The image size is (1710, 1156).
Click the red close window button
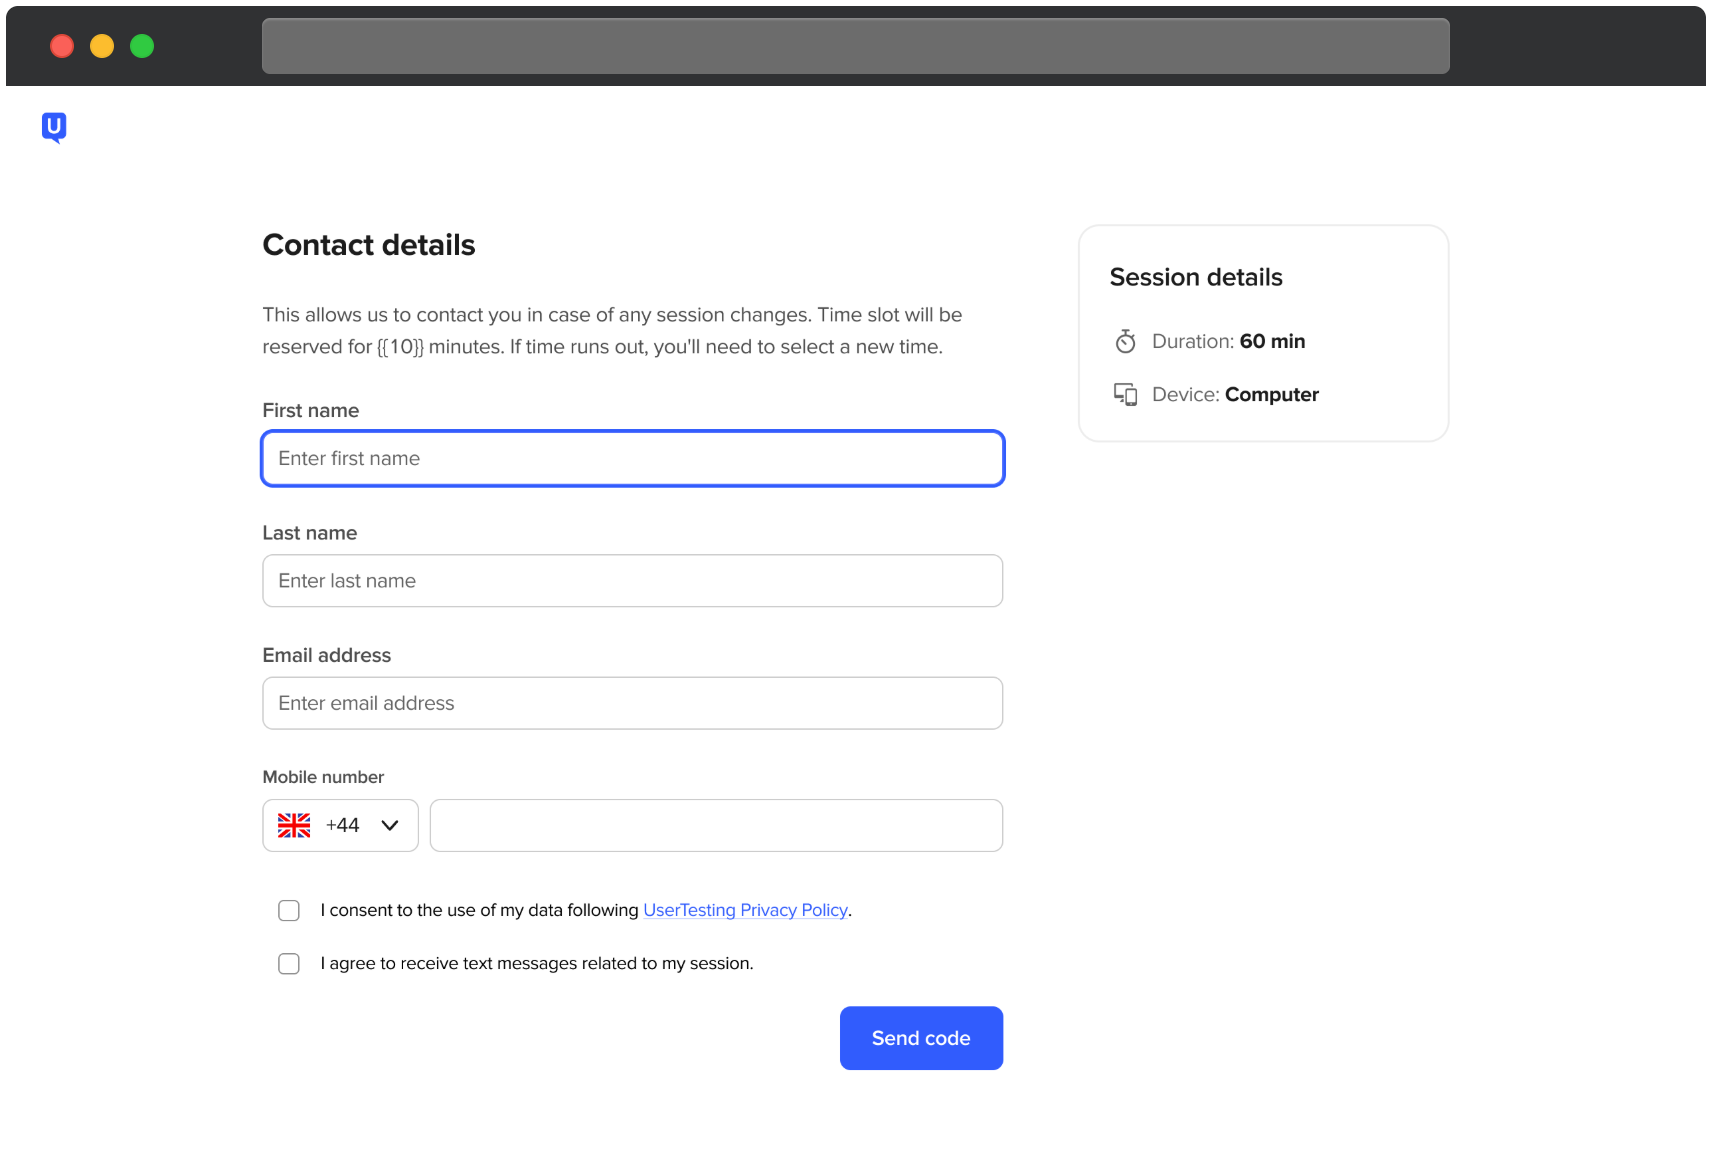(62, 46)
